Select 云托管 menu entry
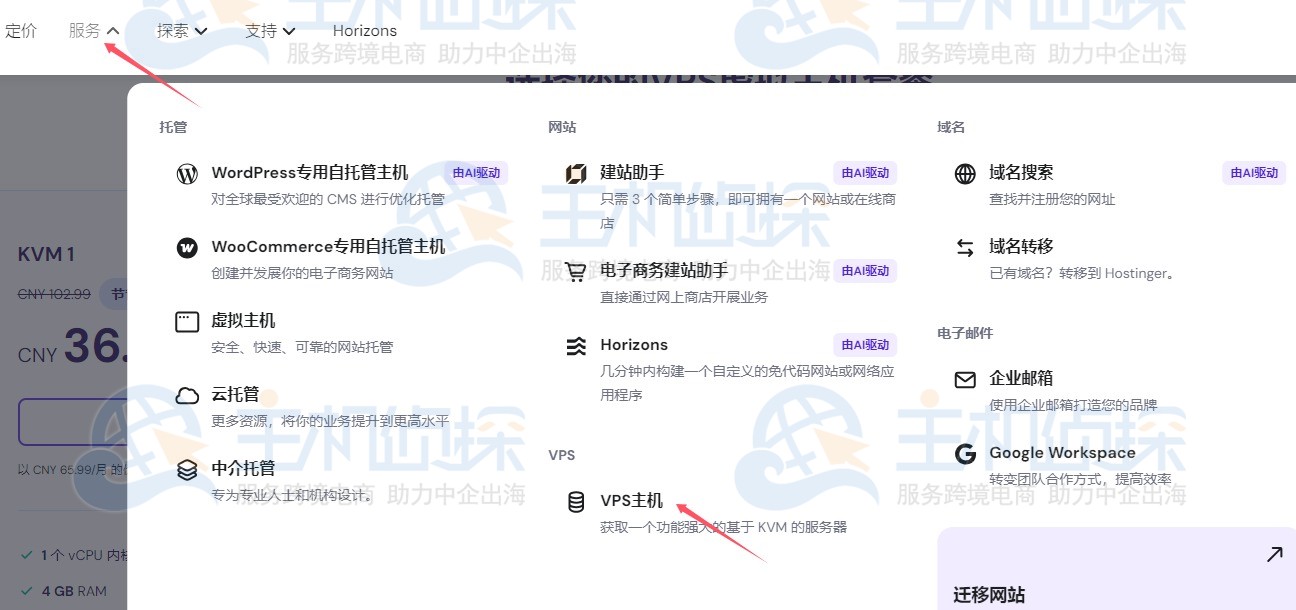1296x610 pixels. click(x=235, y=394)
